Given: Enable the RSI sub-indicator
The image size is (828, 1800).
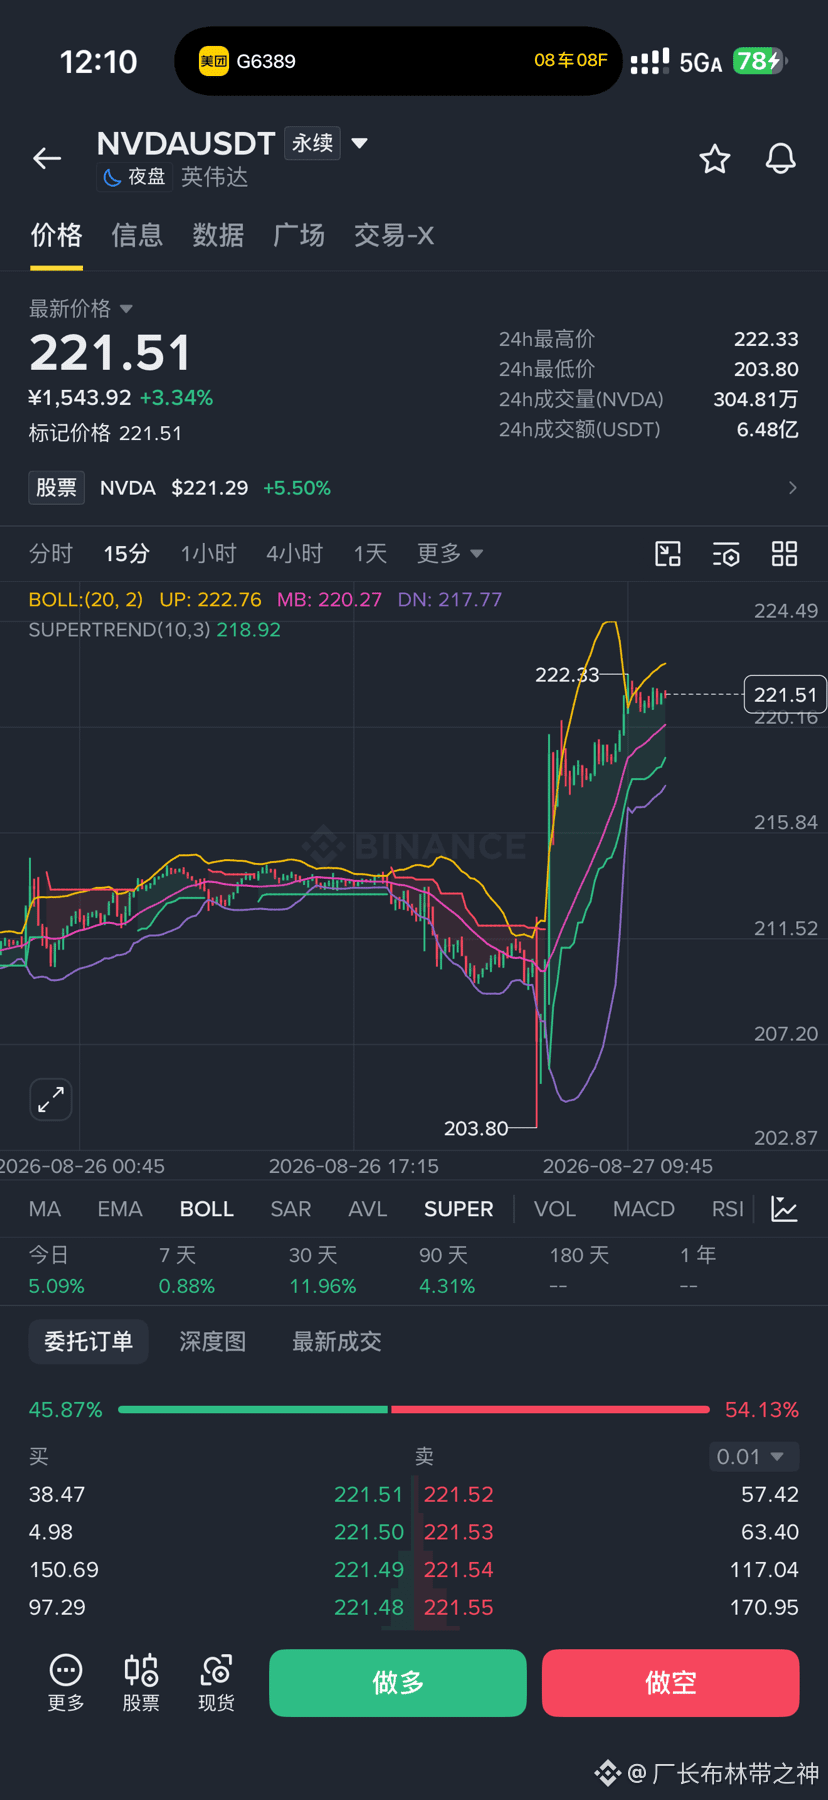Looking at the screenshot, I should click(728, 1209).
